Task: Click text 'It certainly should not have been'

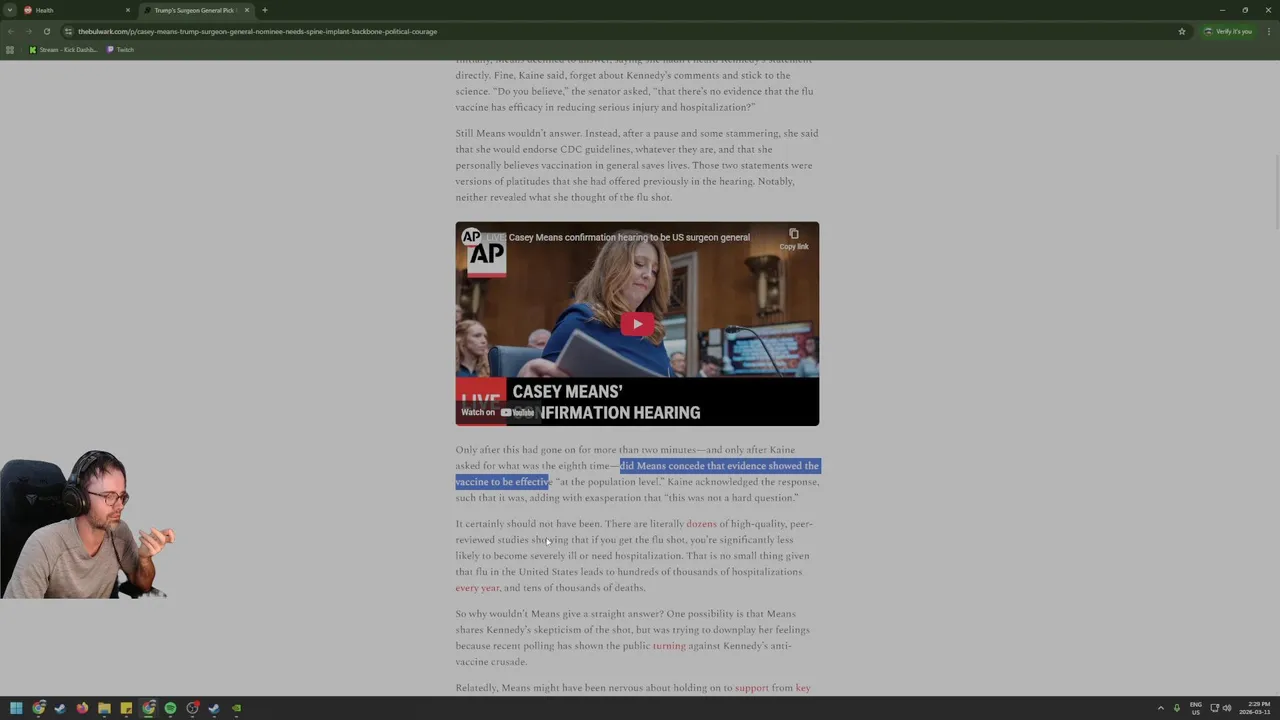Action: pyautogui.click(x=528, y=524)
